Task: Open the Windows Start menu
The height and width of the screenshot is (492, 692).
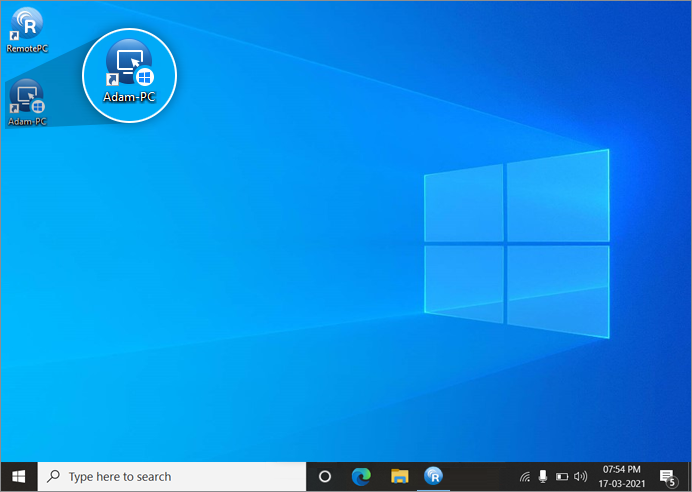Action: (18, 476)
